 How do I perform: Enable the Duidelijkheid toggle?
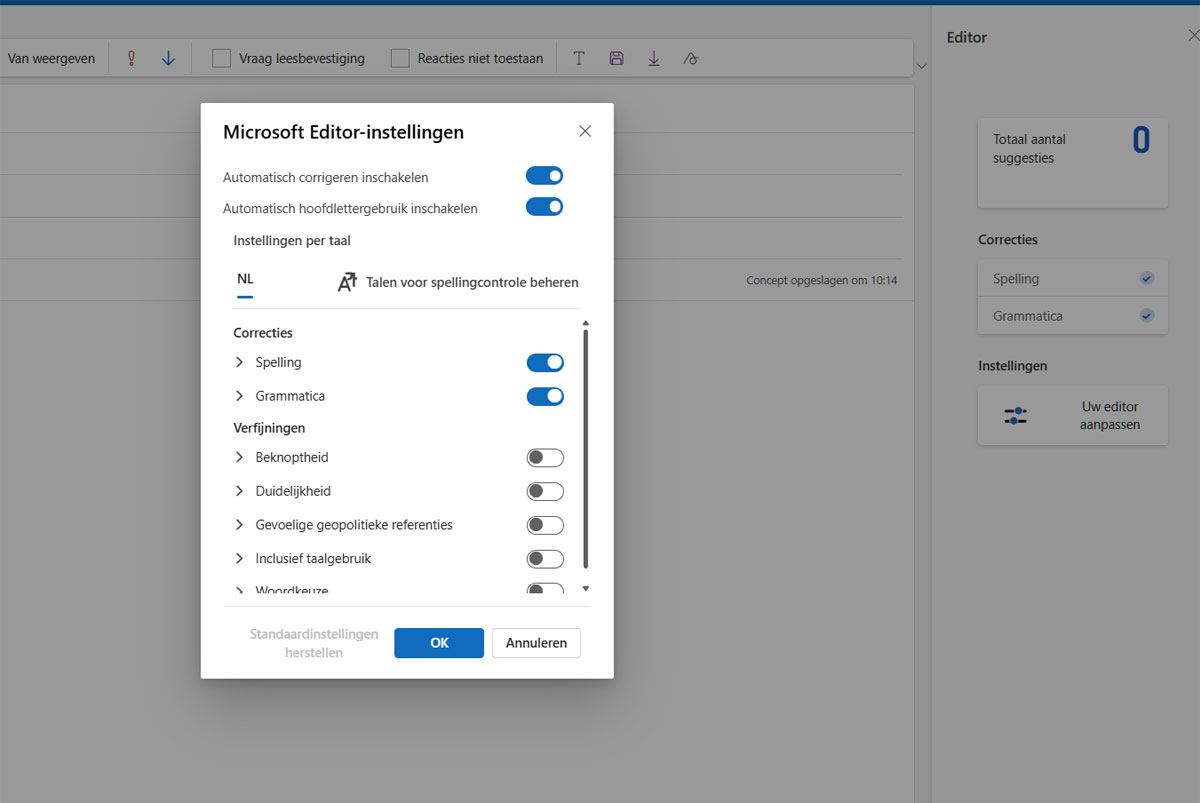click(x=545, y=492)
